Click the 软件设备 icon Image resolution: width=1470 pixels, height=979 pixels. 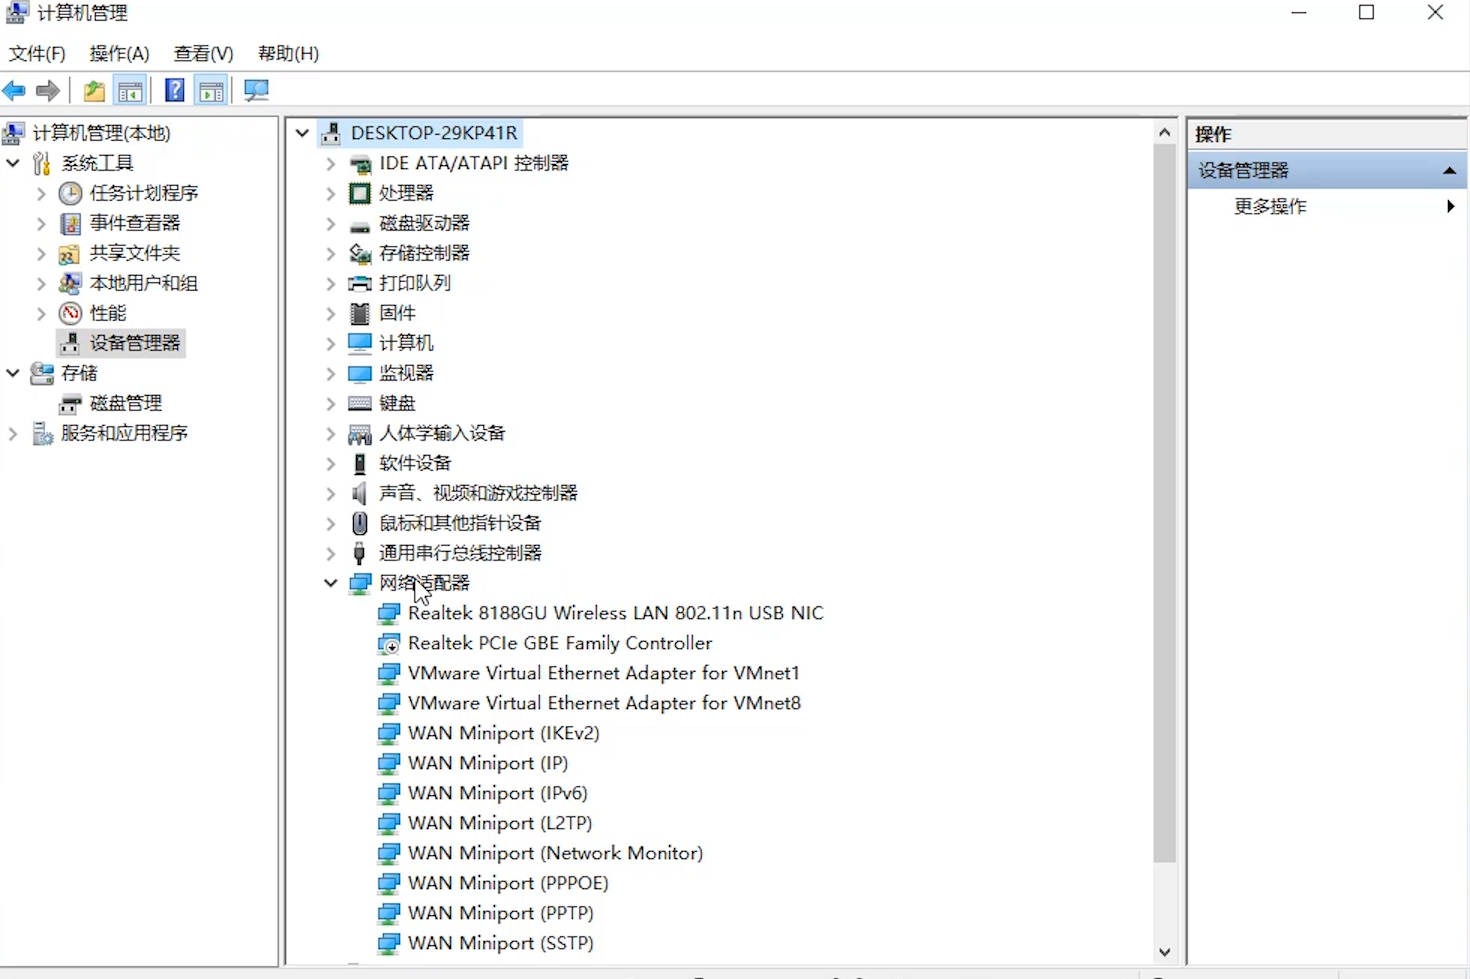pos(360,463)
